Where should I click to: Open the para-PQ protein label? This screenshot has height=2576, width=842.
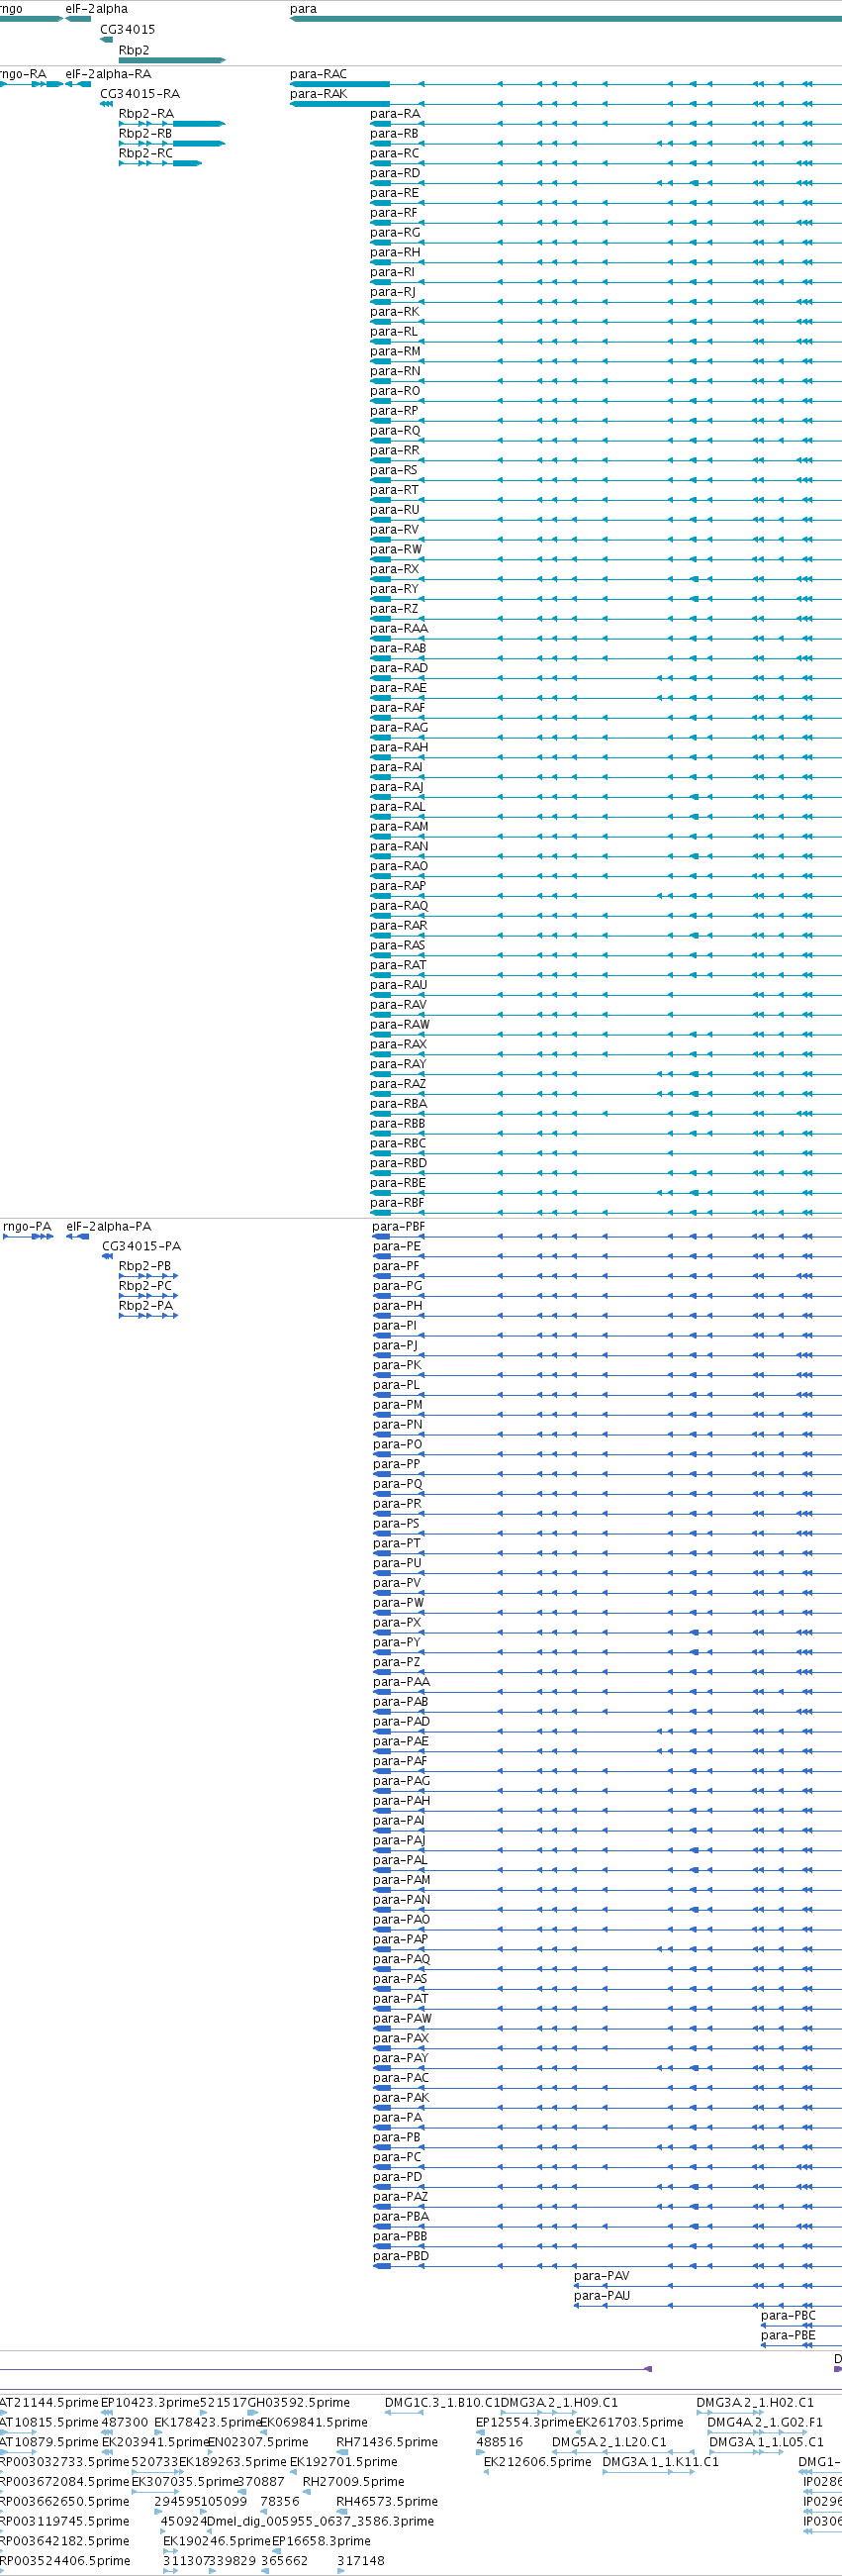[x=398, y=1485]
